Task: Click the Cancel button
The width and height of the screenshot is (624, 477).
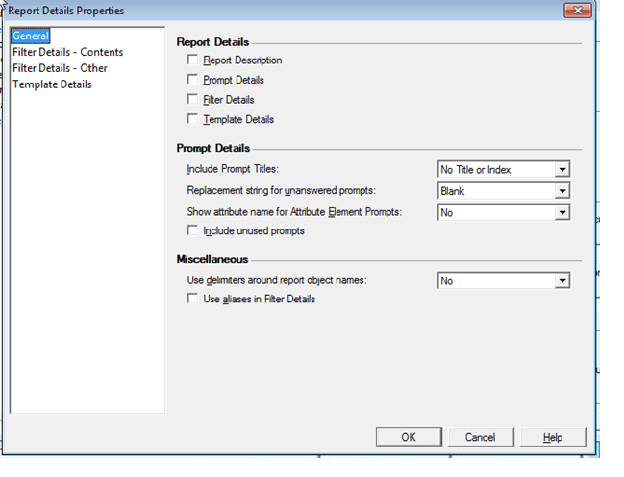Action: [480, 437]
